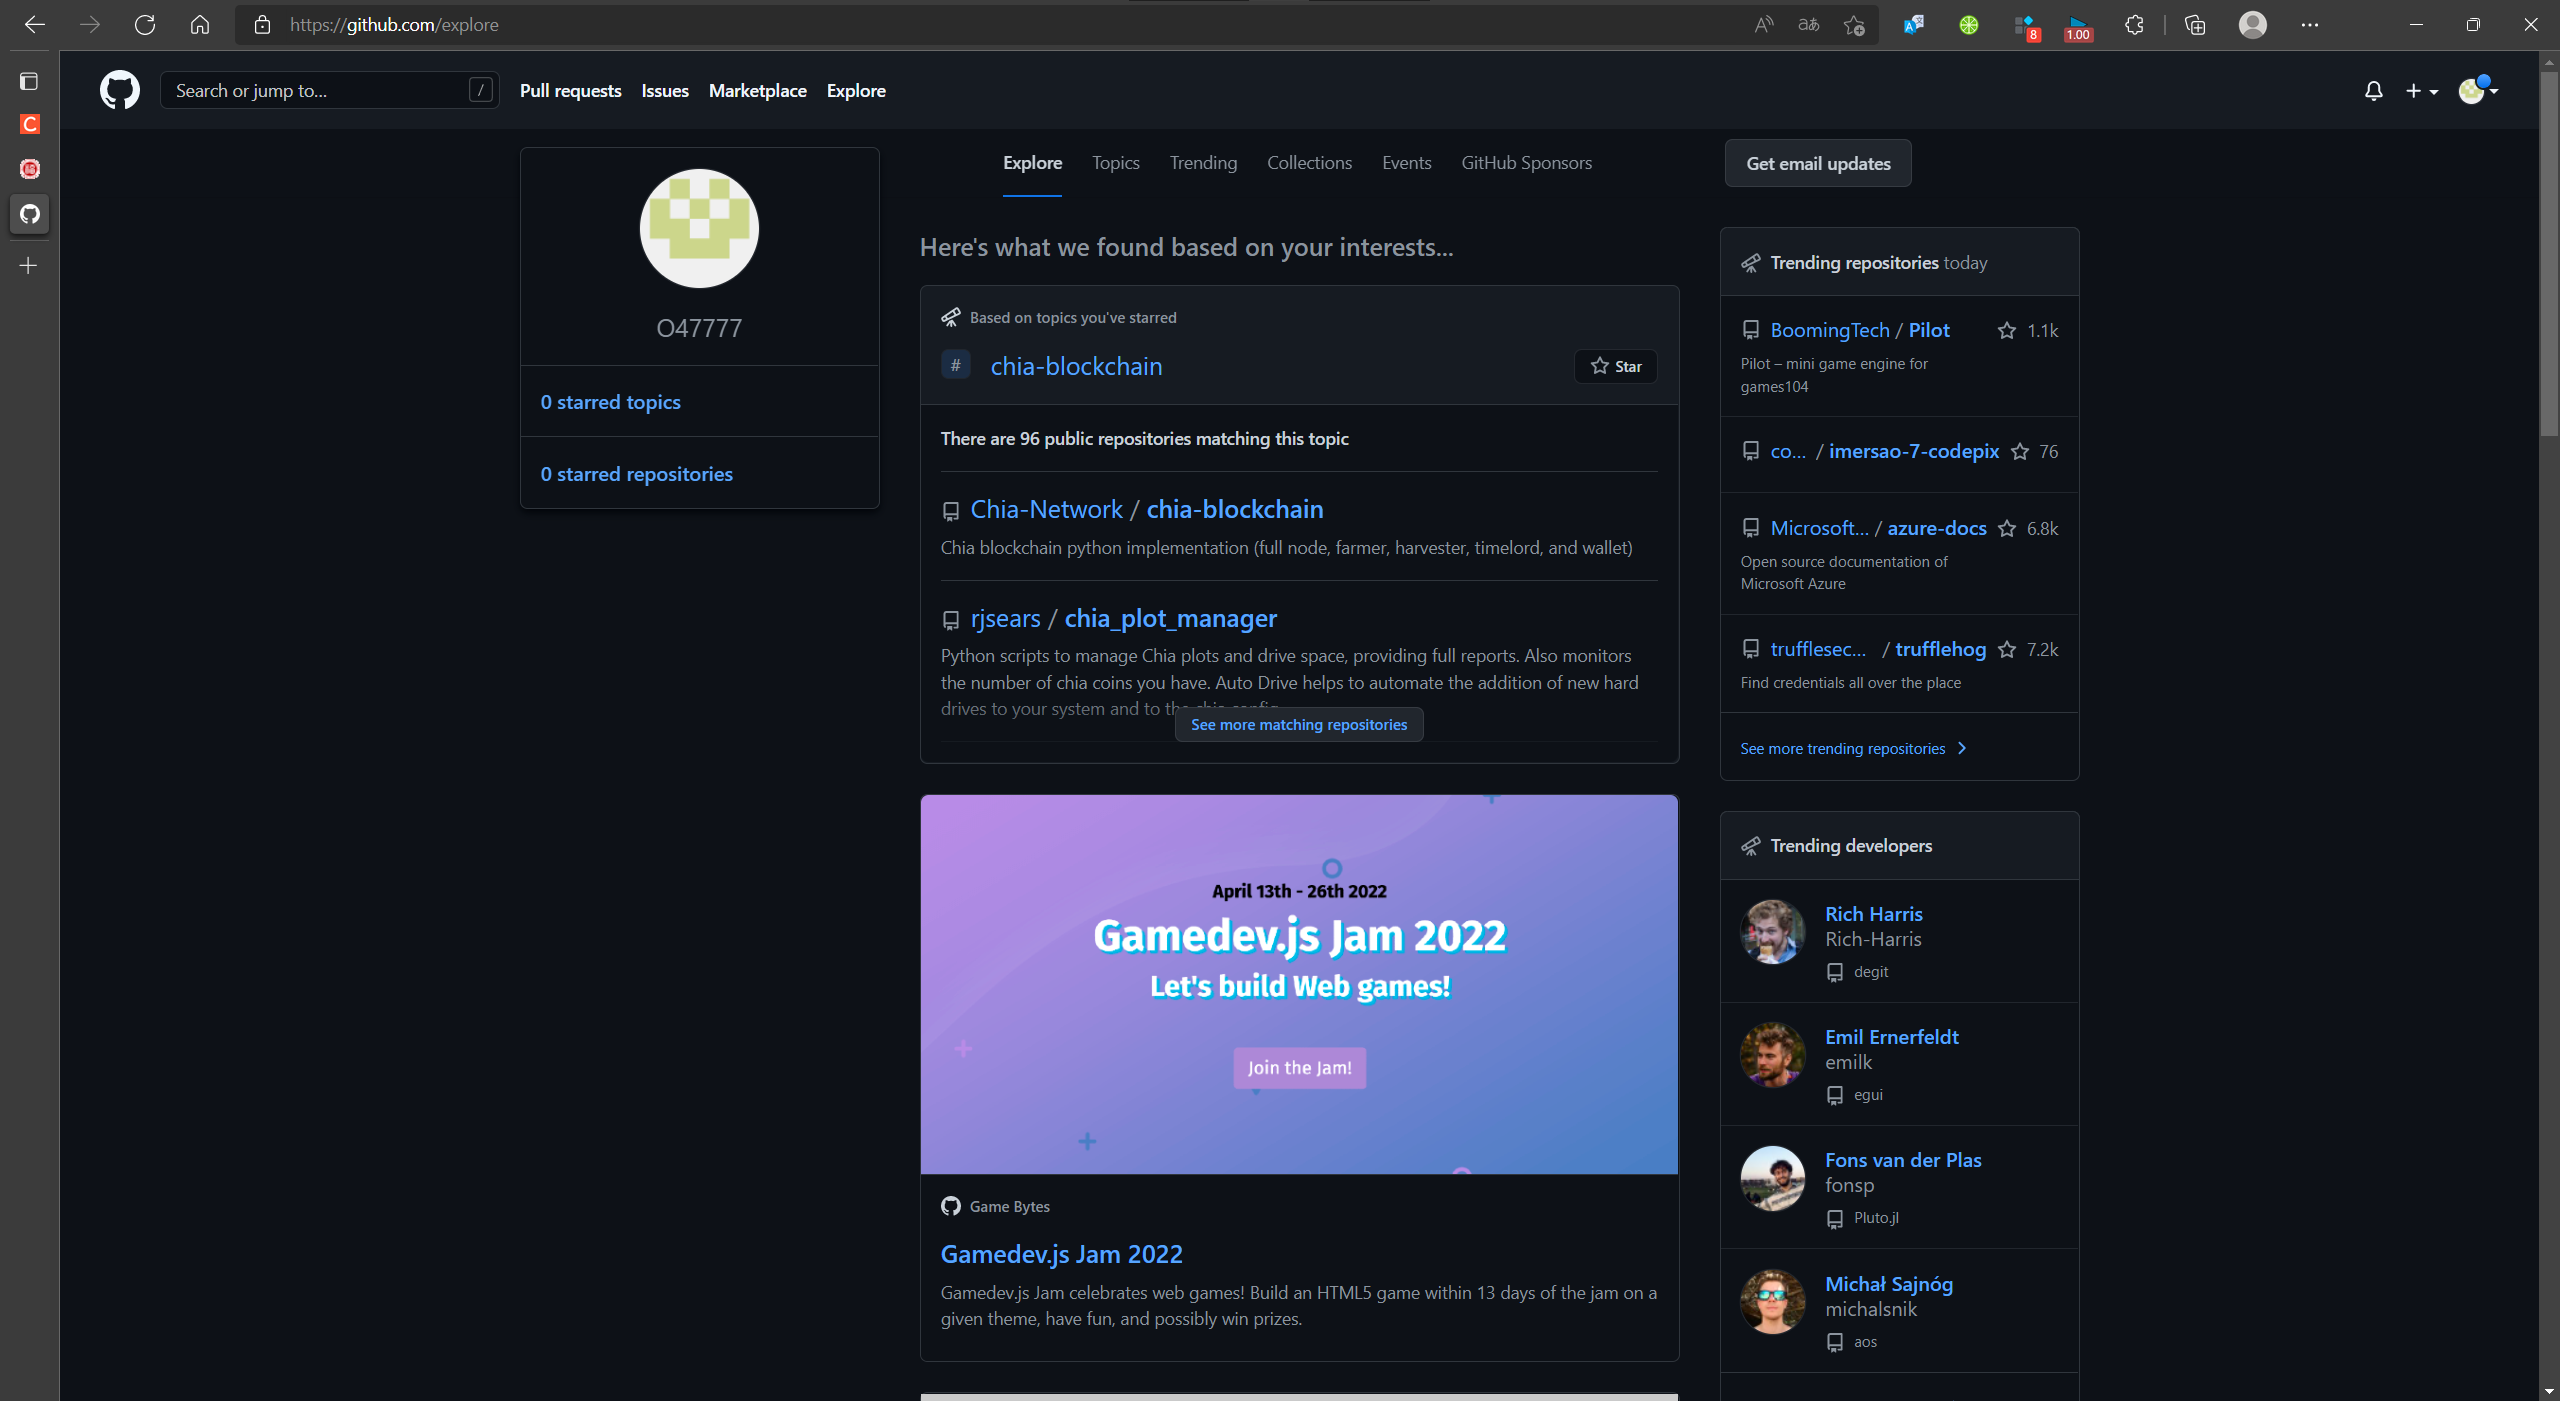
Task: Click the GitHub icon in browser sidebar
Action: click(30, 214)
